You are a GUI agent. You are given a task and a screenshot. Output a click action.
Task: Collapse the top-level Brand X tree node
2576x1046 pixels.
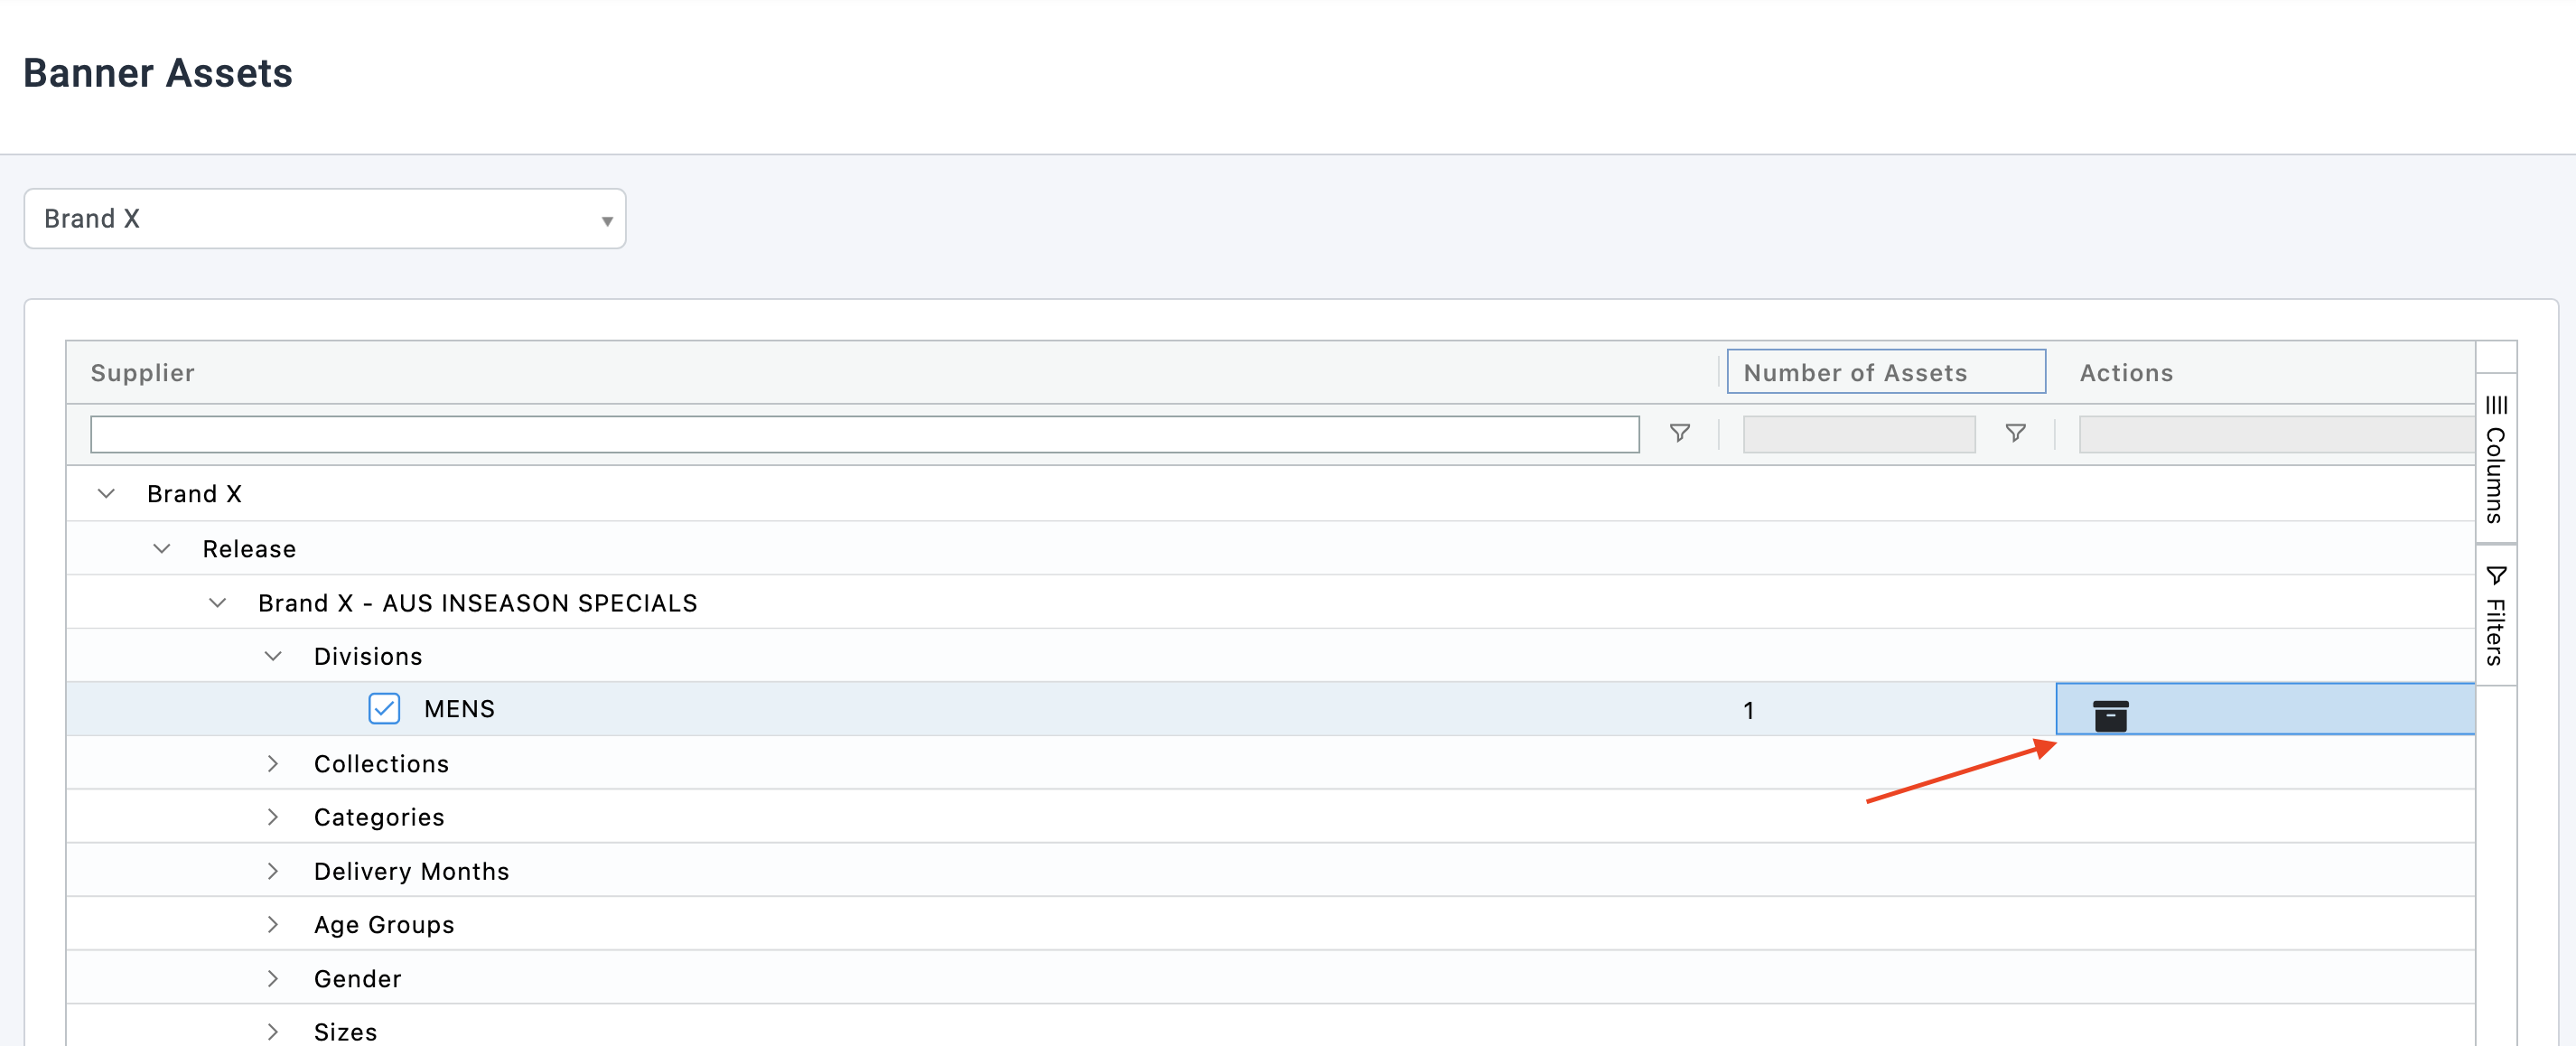[x=106, y=494]
